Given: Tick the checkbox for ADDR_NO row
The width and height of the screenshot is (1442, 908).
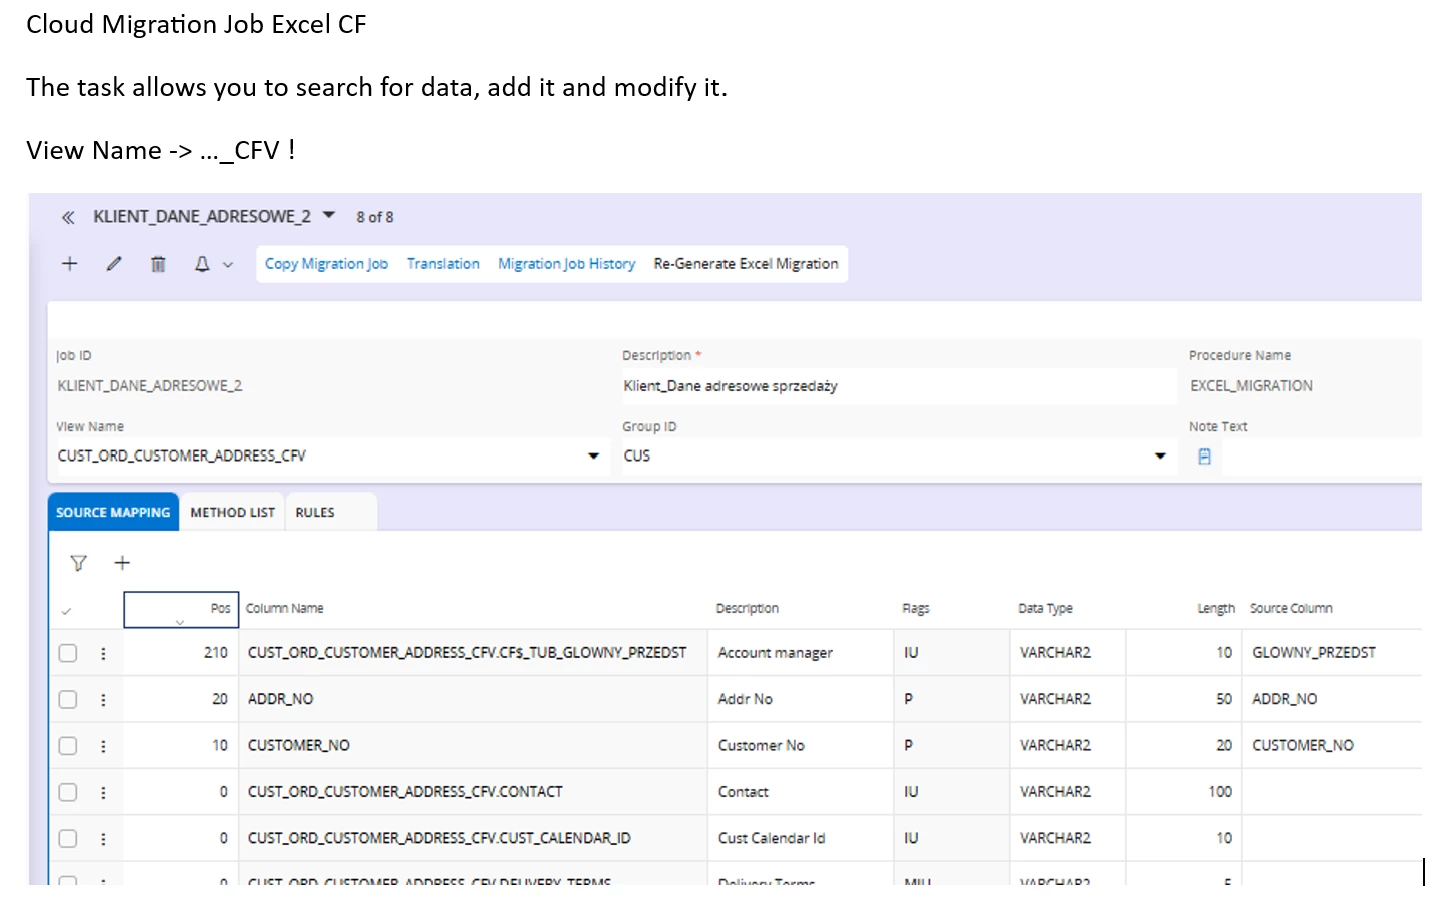Looking at the screenshot, I should (x=68, y=700).
